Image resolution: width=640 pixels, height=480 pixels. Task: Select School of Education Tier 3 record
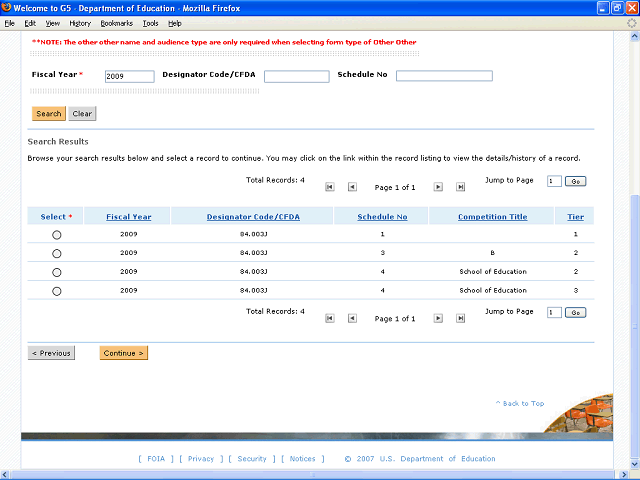pos(57,291)
